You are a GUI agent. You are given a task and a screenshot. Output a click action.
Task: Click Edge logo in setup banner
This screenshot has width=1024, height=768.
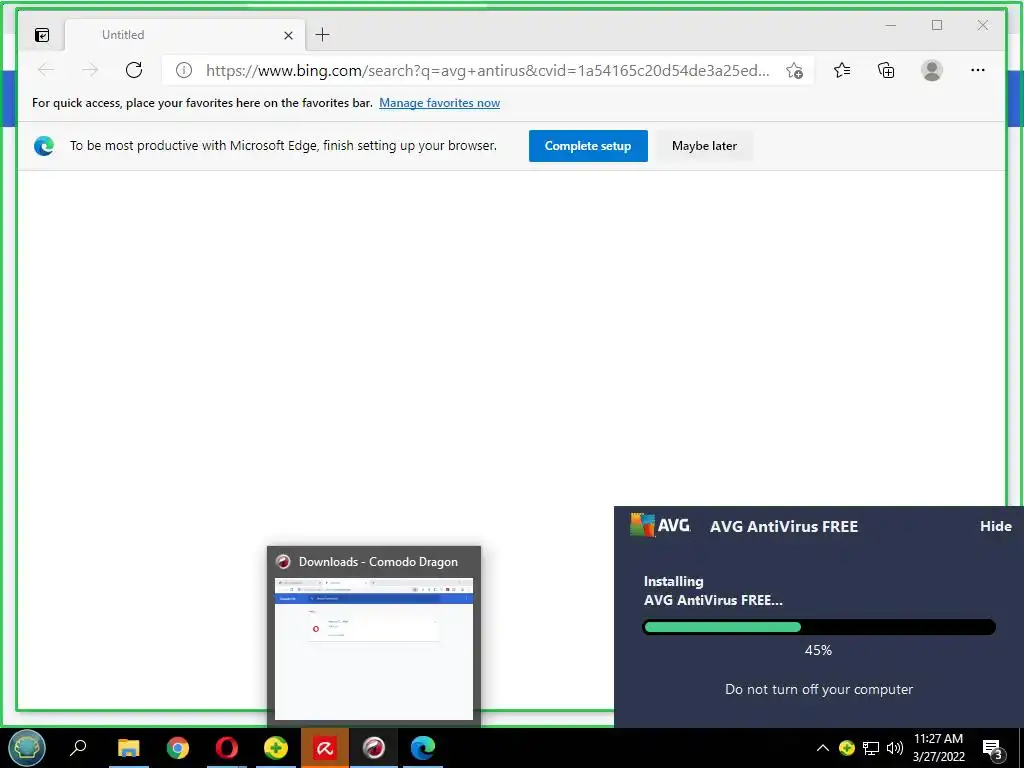[44, 146]
